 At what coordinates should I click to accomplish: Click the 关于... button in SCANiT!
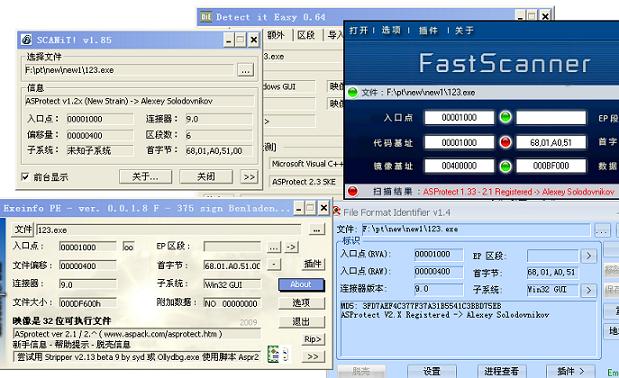[145, 176]
